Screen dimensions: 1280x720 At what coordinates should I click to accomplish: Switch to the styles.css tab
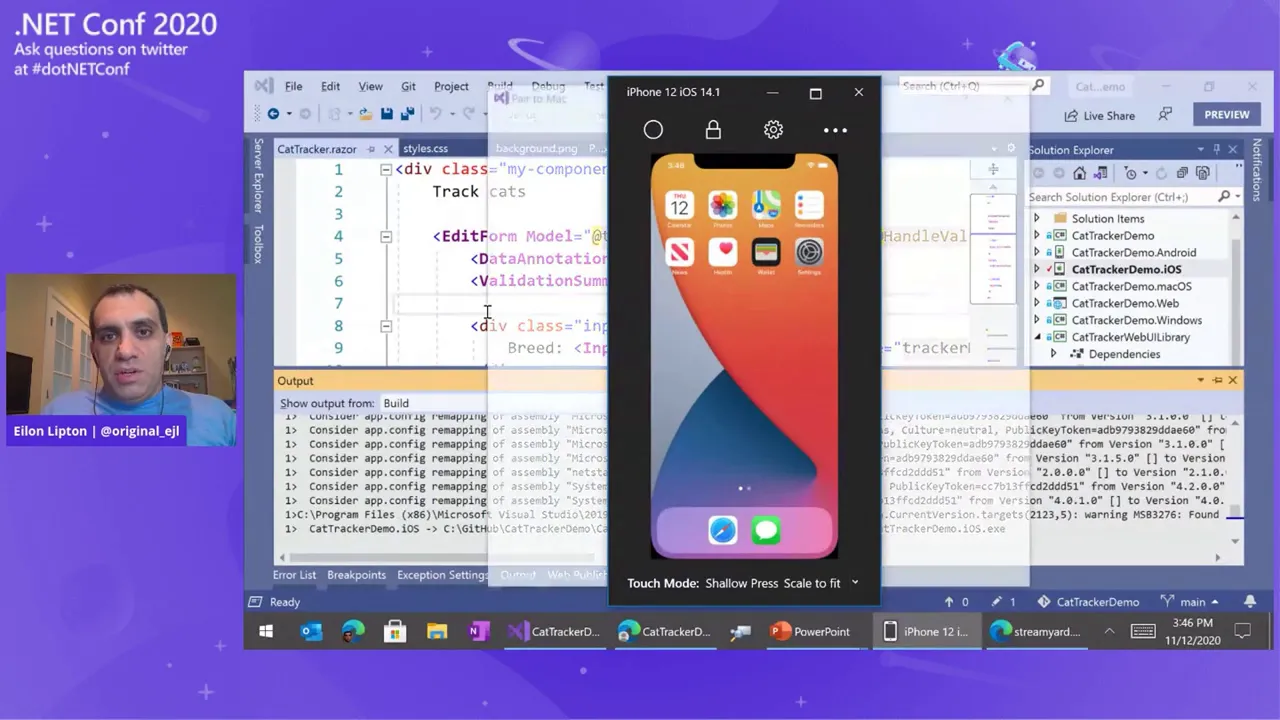pos(425,149)
